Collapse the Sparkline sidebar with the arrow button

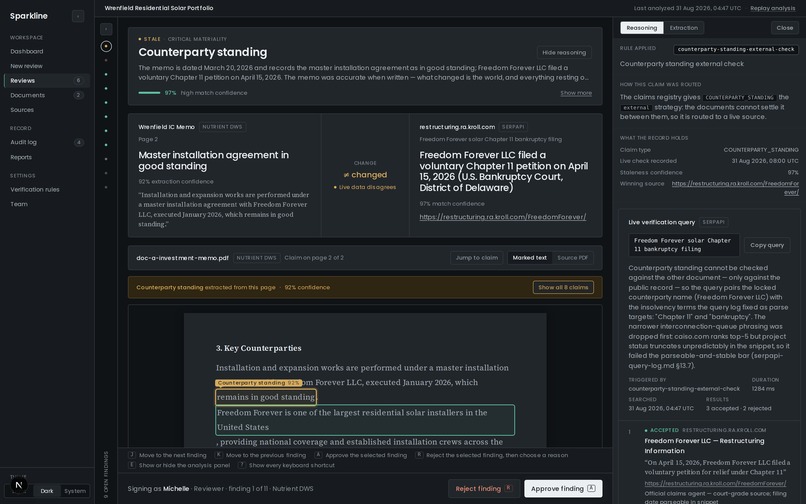tap(78, 16)
